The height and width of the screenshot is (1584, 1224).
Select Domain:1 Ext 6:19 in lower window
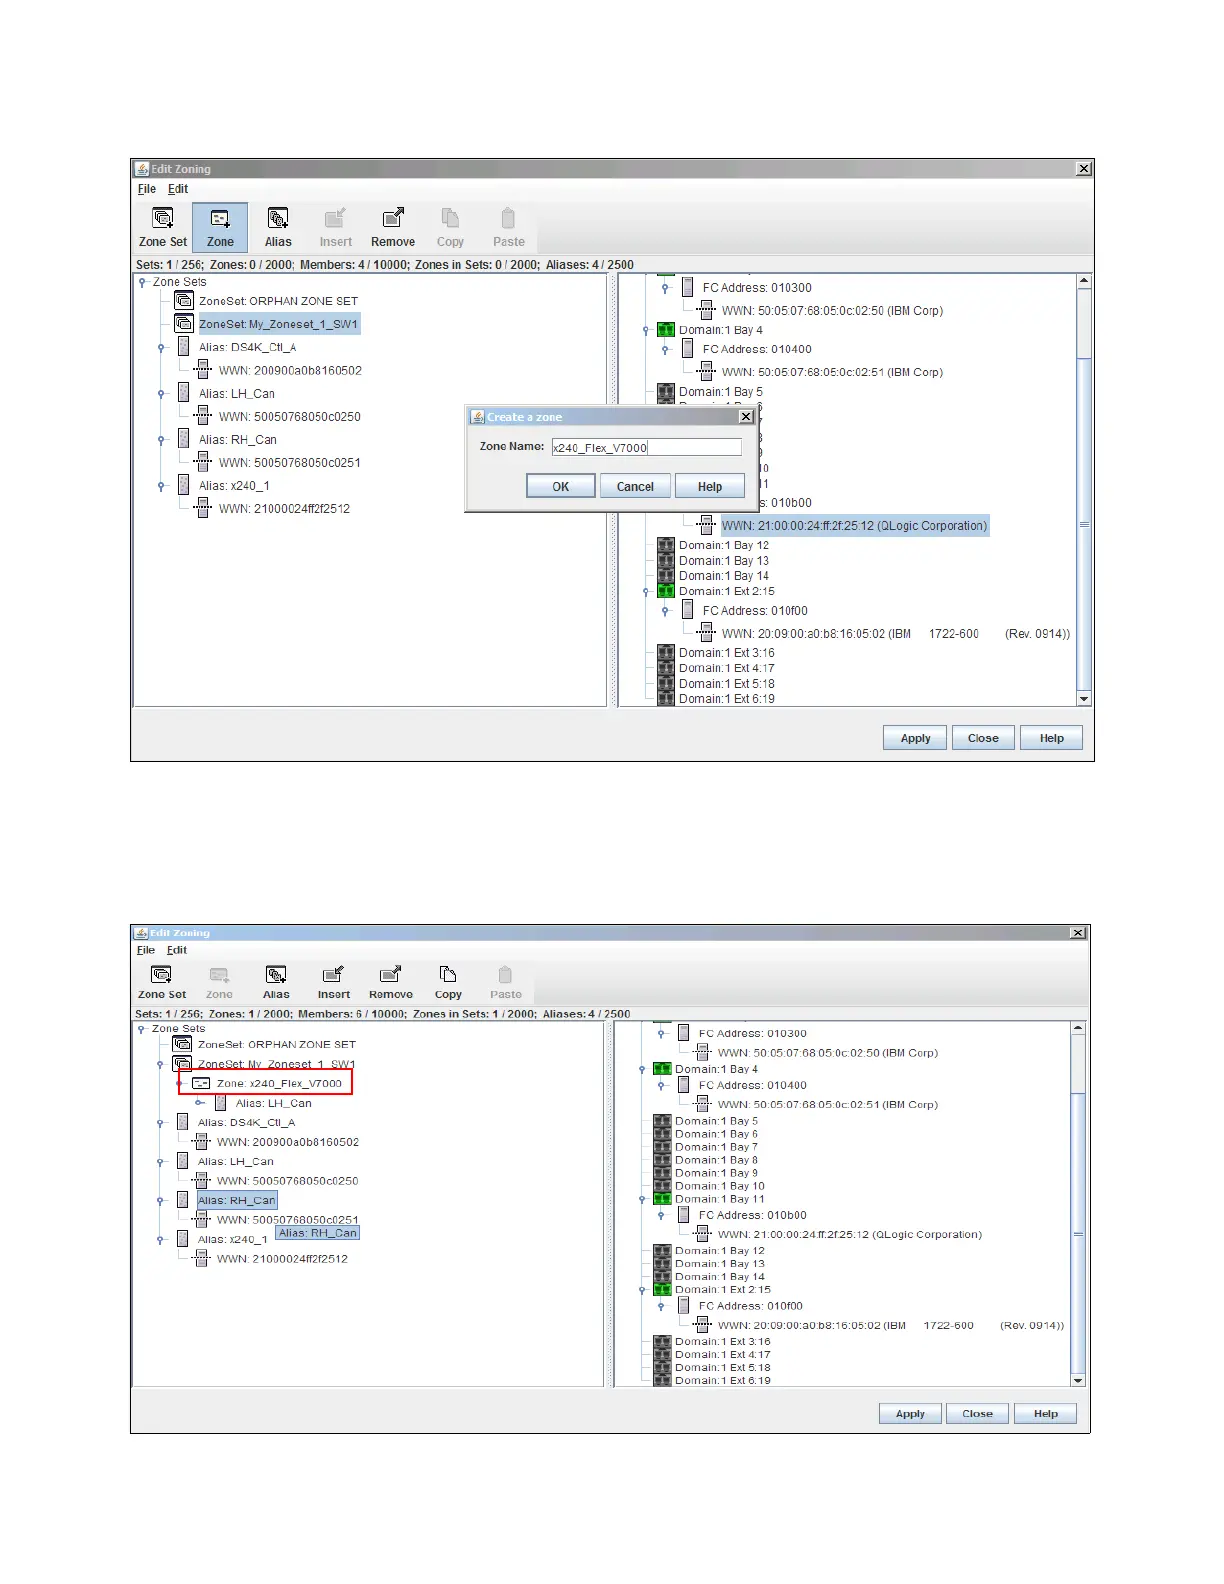click(x=723, y=1380)
